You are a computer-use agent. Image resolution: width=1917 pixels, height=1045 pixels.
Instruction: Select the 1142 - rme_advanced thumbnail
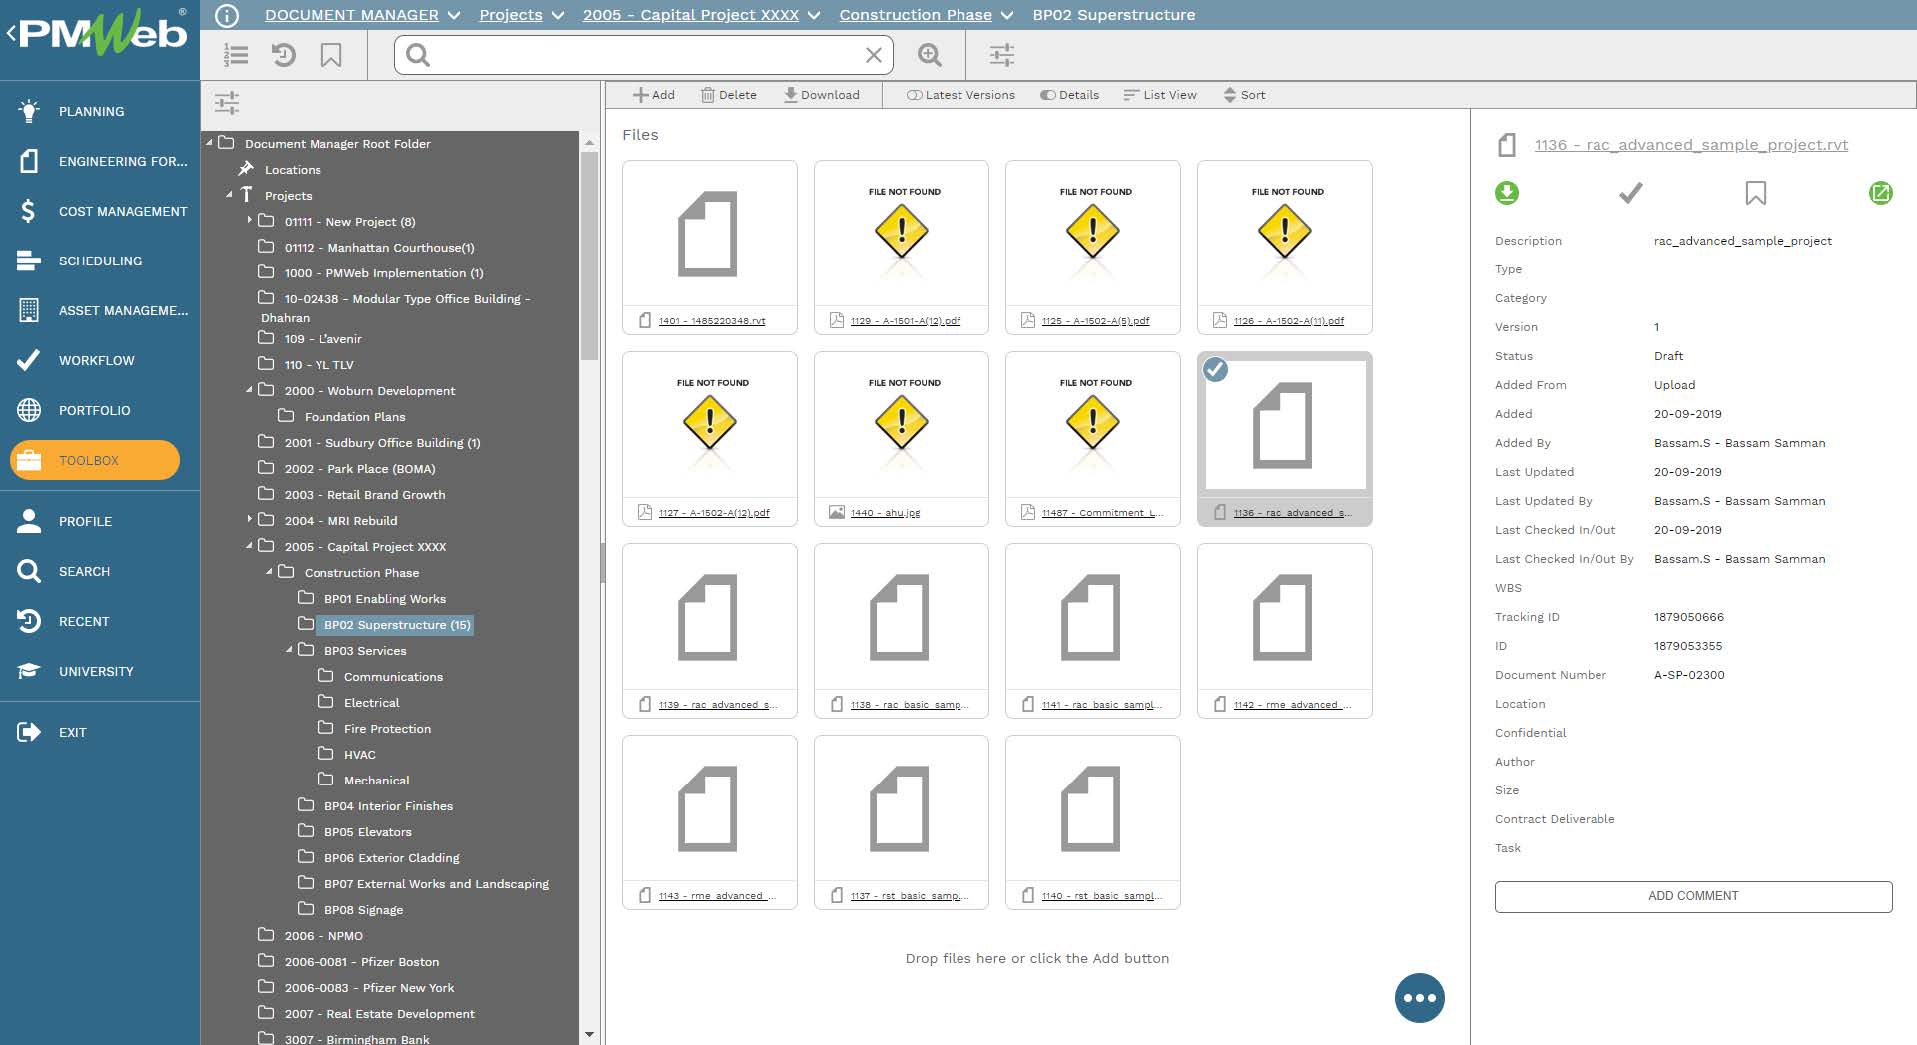[x=1284, y=618]
